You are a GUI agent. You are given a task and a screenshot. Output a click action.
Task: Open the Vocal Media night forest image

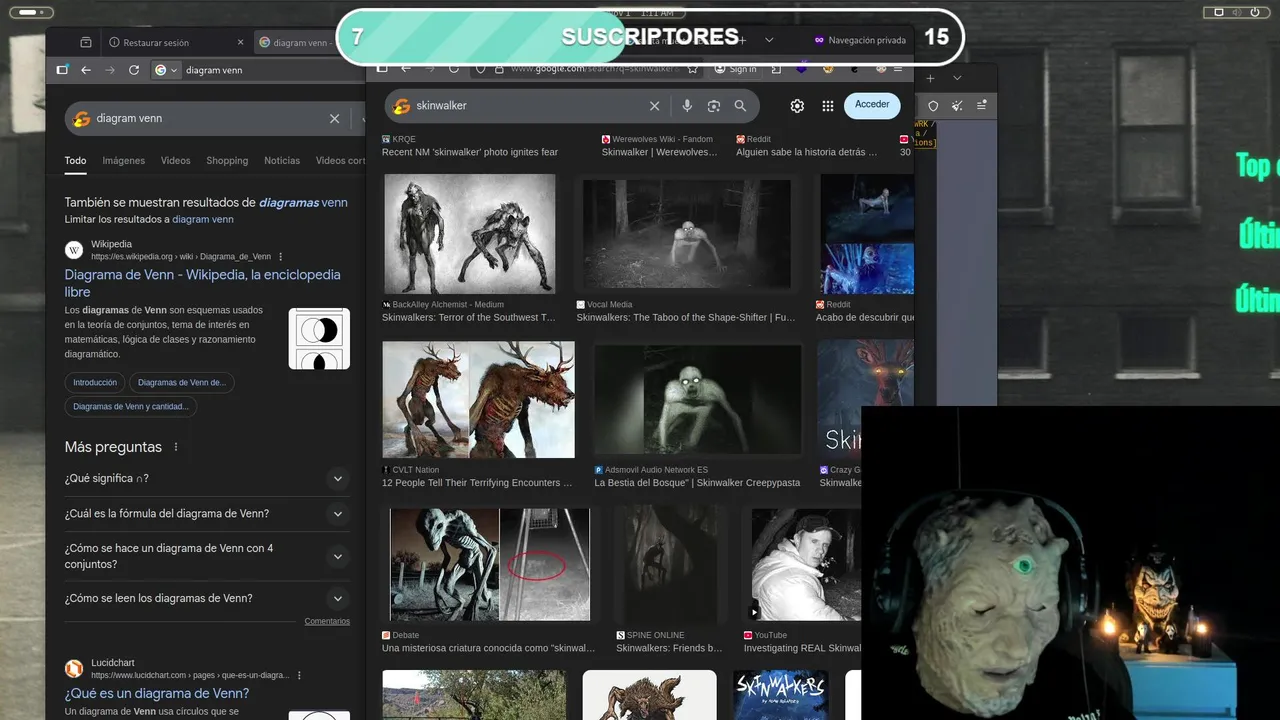[686, 234]
